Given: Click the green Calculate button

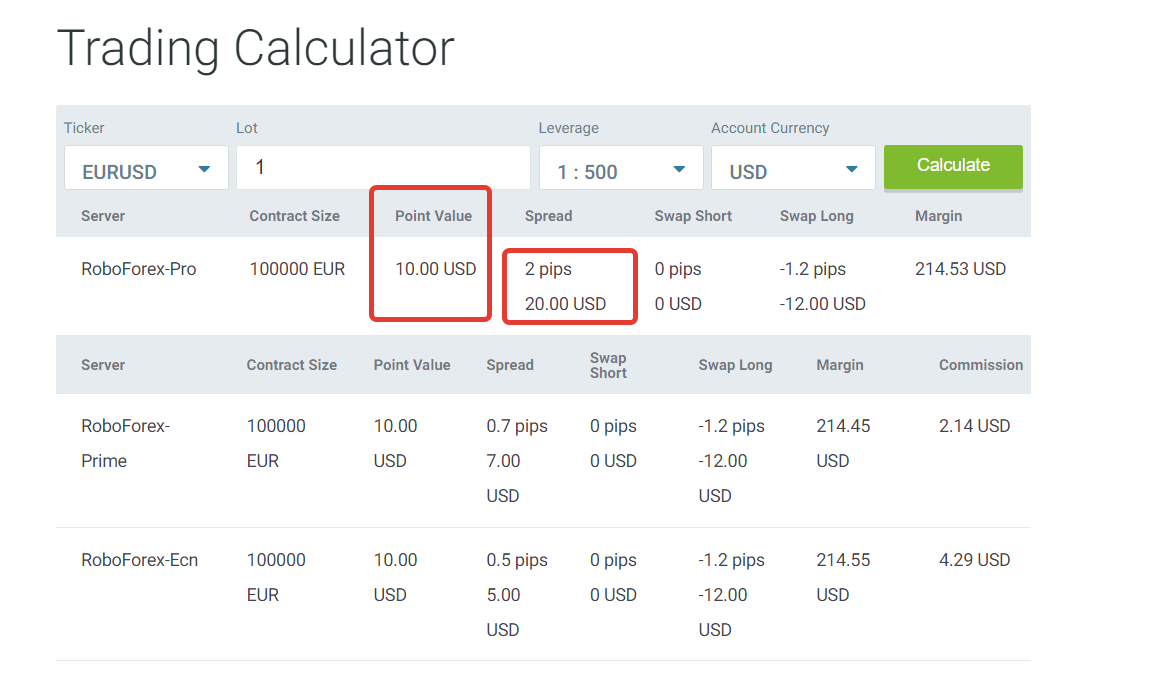Looking at the screenshot, I should click(953, 167).
